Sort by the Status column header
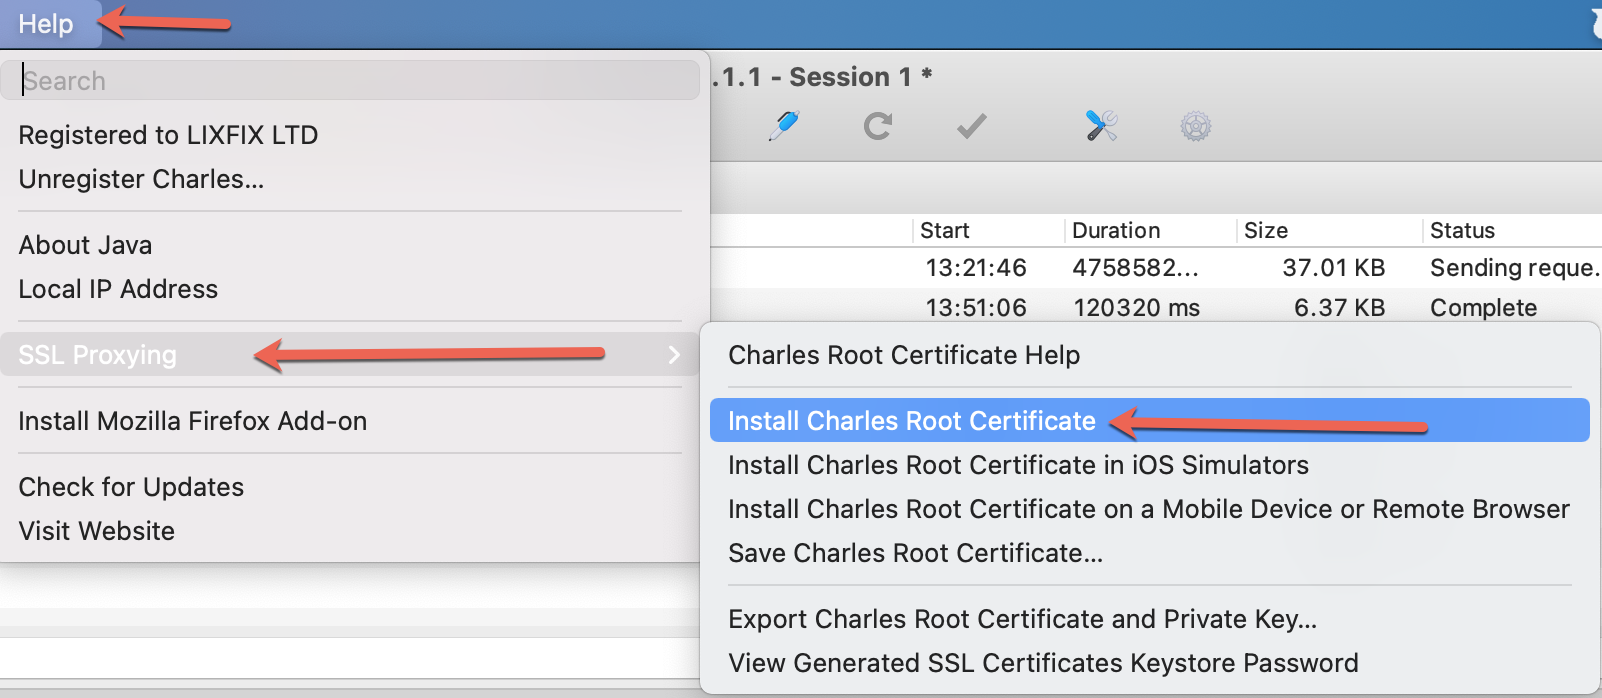 click(1462, 230)
